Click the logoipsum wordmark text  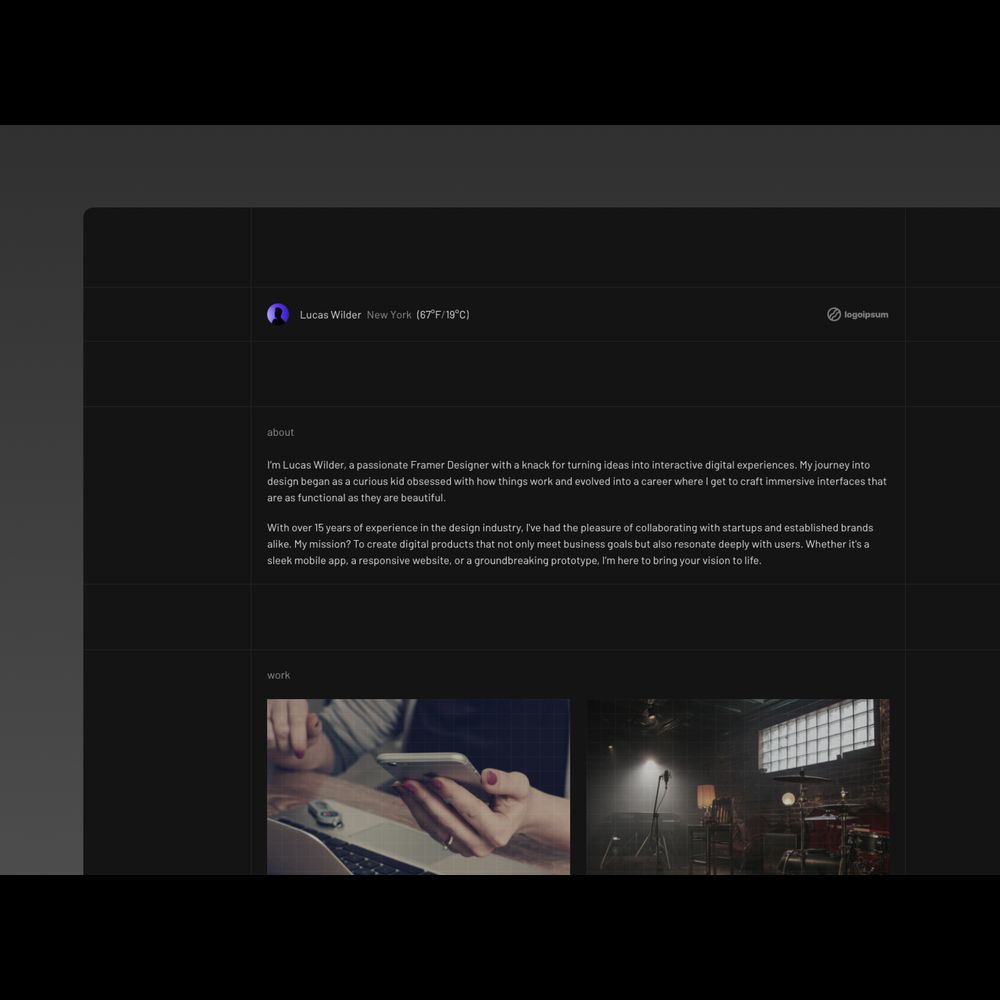(x=866, y=314)
